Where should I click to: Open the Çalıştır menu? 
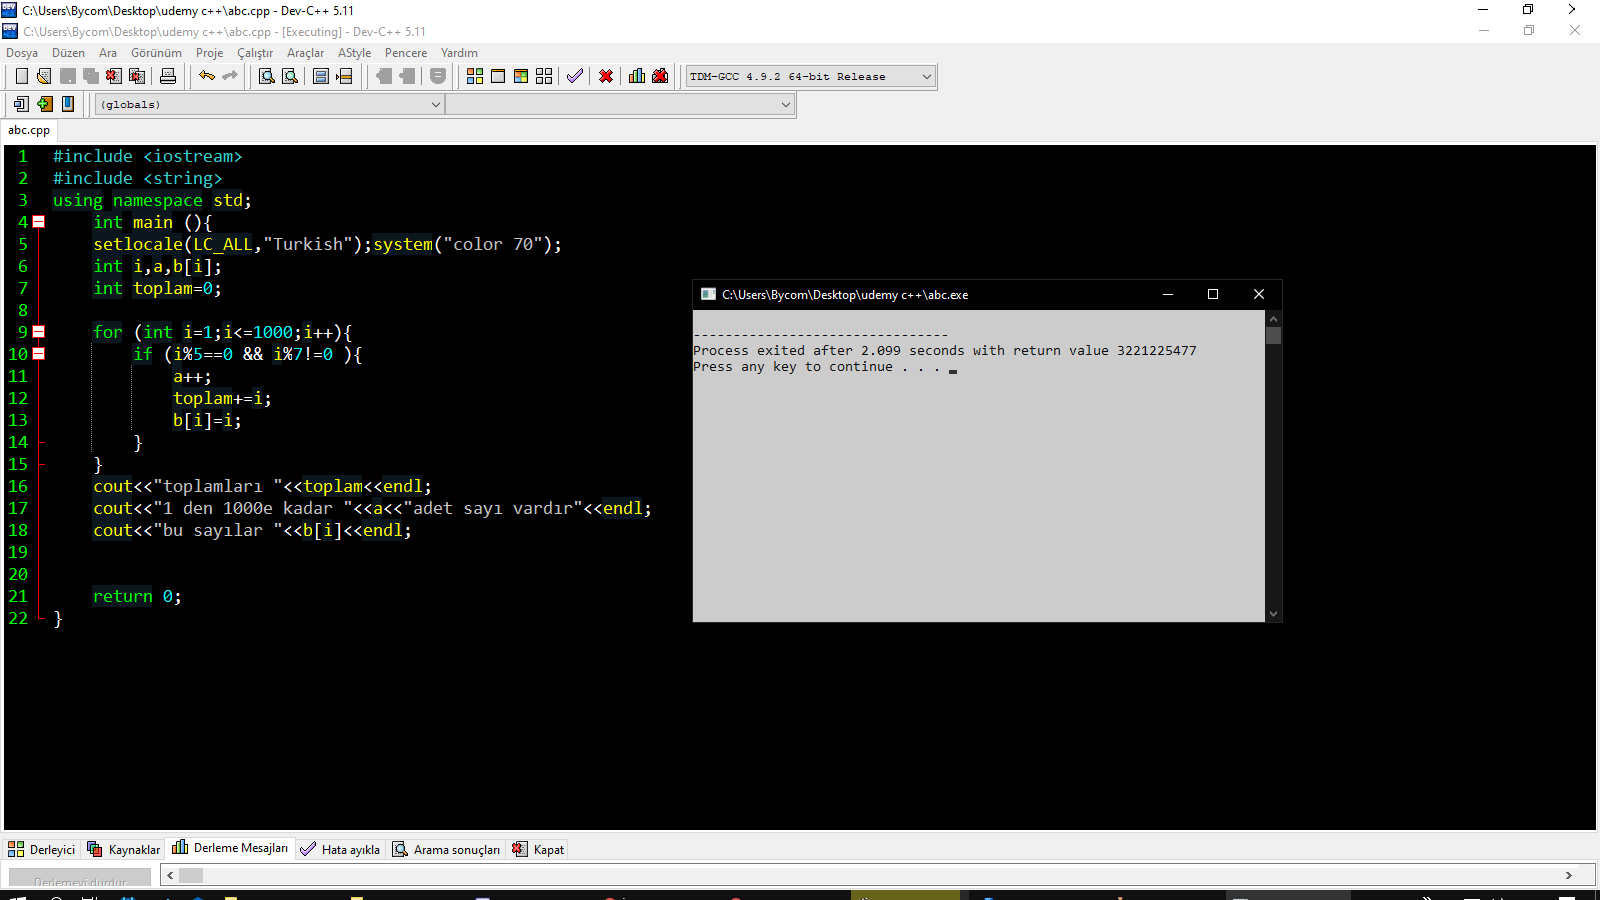point(255,53)
